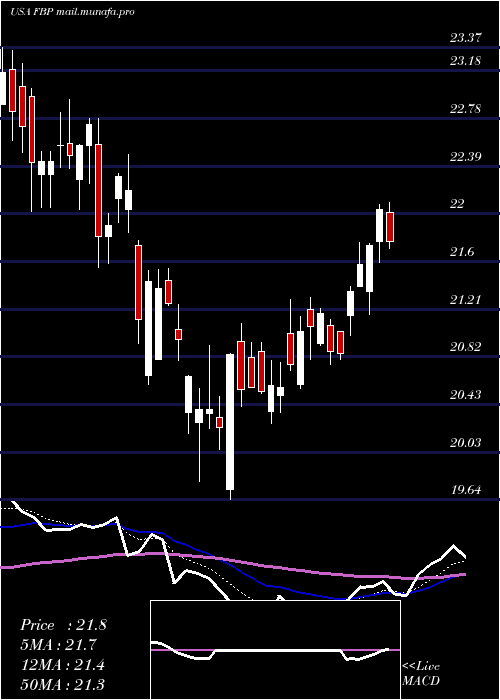Click the 22 price level label
Viewport: 500px width, 700px height.
coord(457,204)
